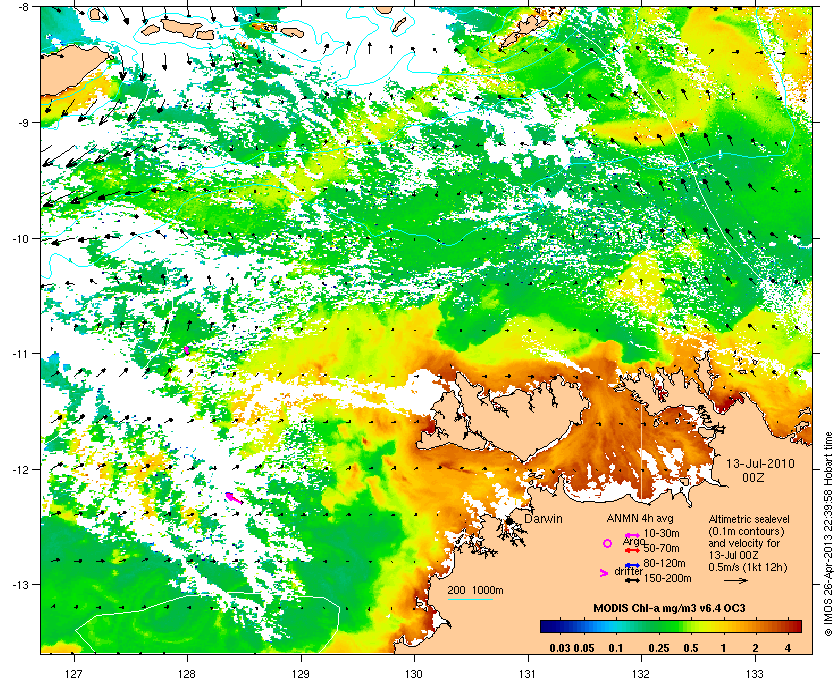Select the blue 80-120m depth arrow in legend

point(633,565)
